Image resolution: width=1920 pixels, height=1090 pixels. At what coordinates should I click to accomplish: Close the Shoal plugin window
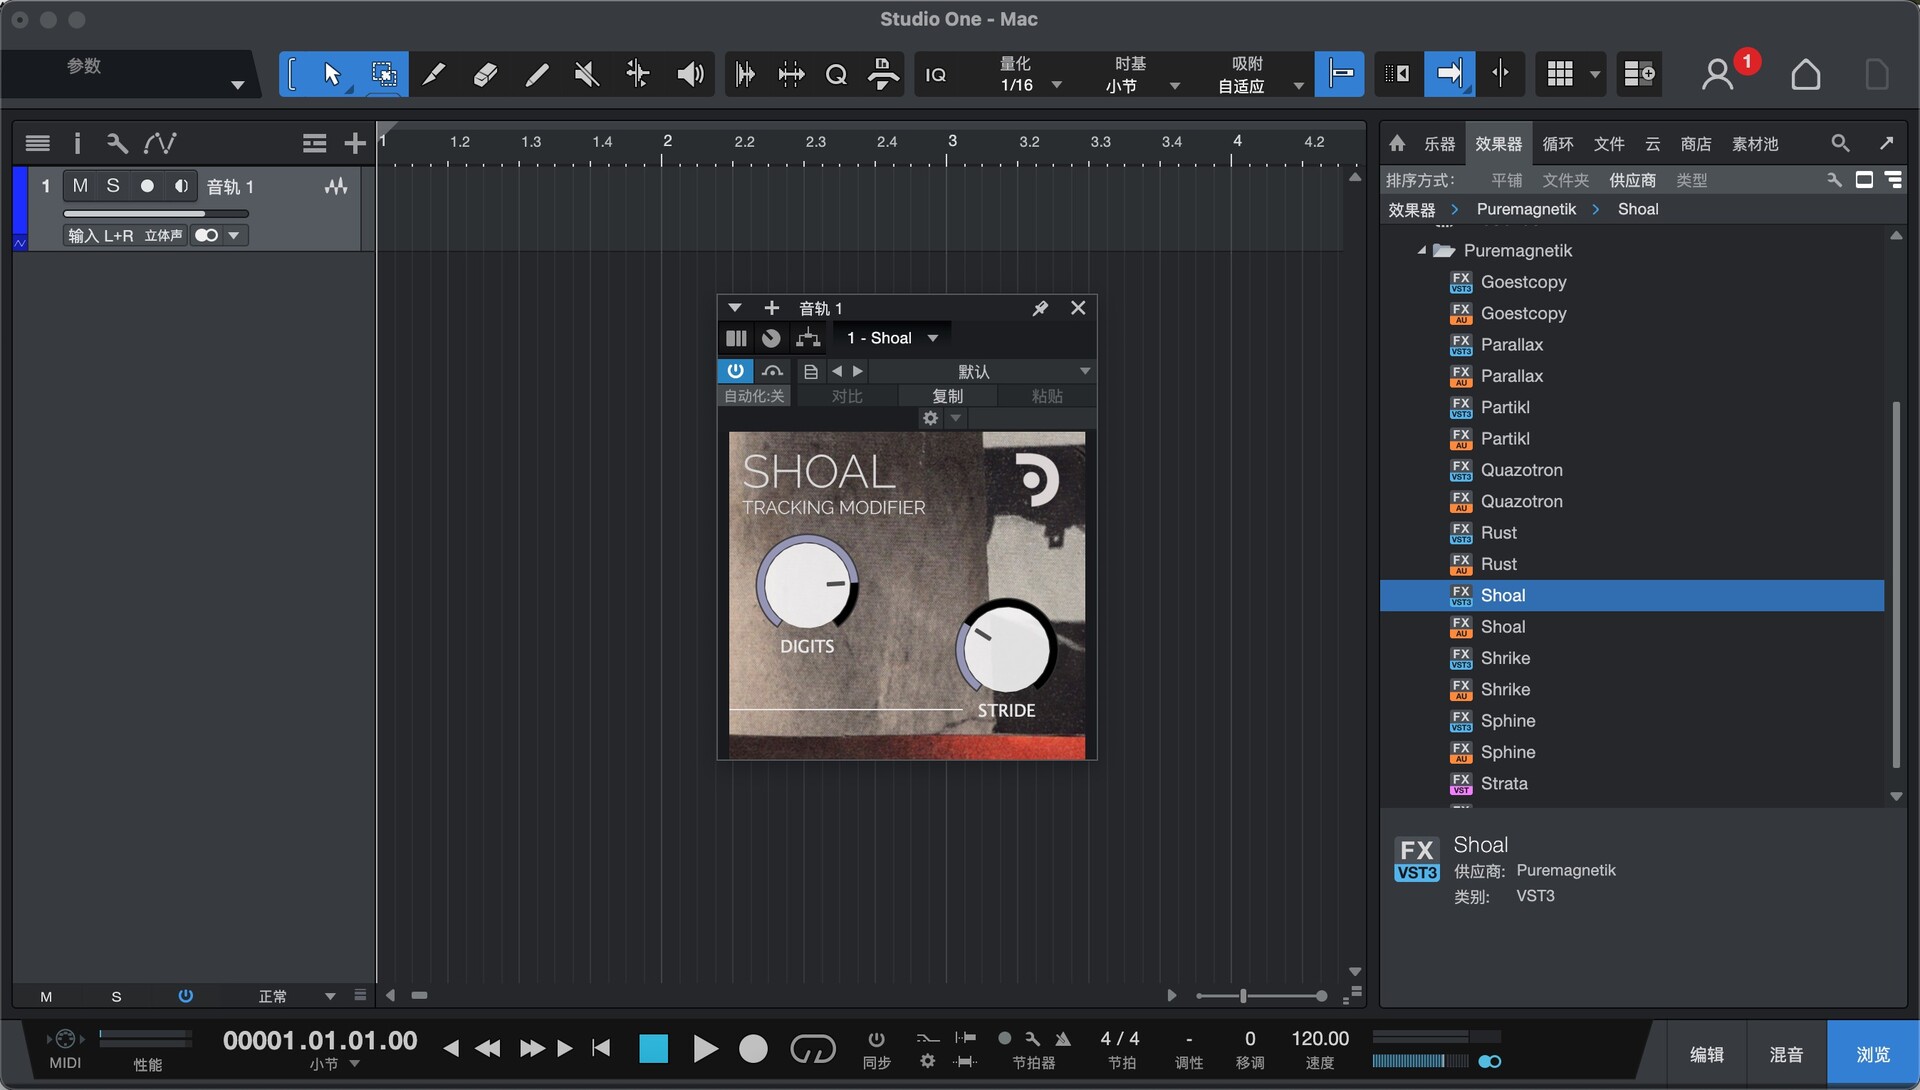(x=1078, y=308)
